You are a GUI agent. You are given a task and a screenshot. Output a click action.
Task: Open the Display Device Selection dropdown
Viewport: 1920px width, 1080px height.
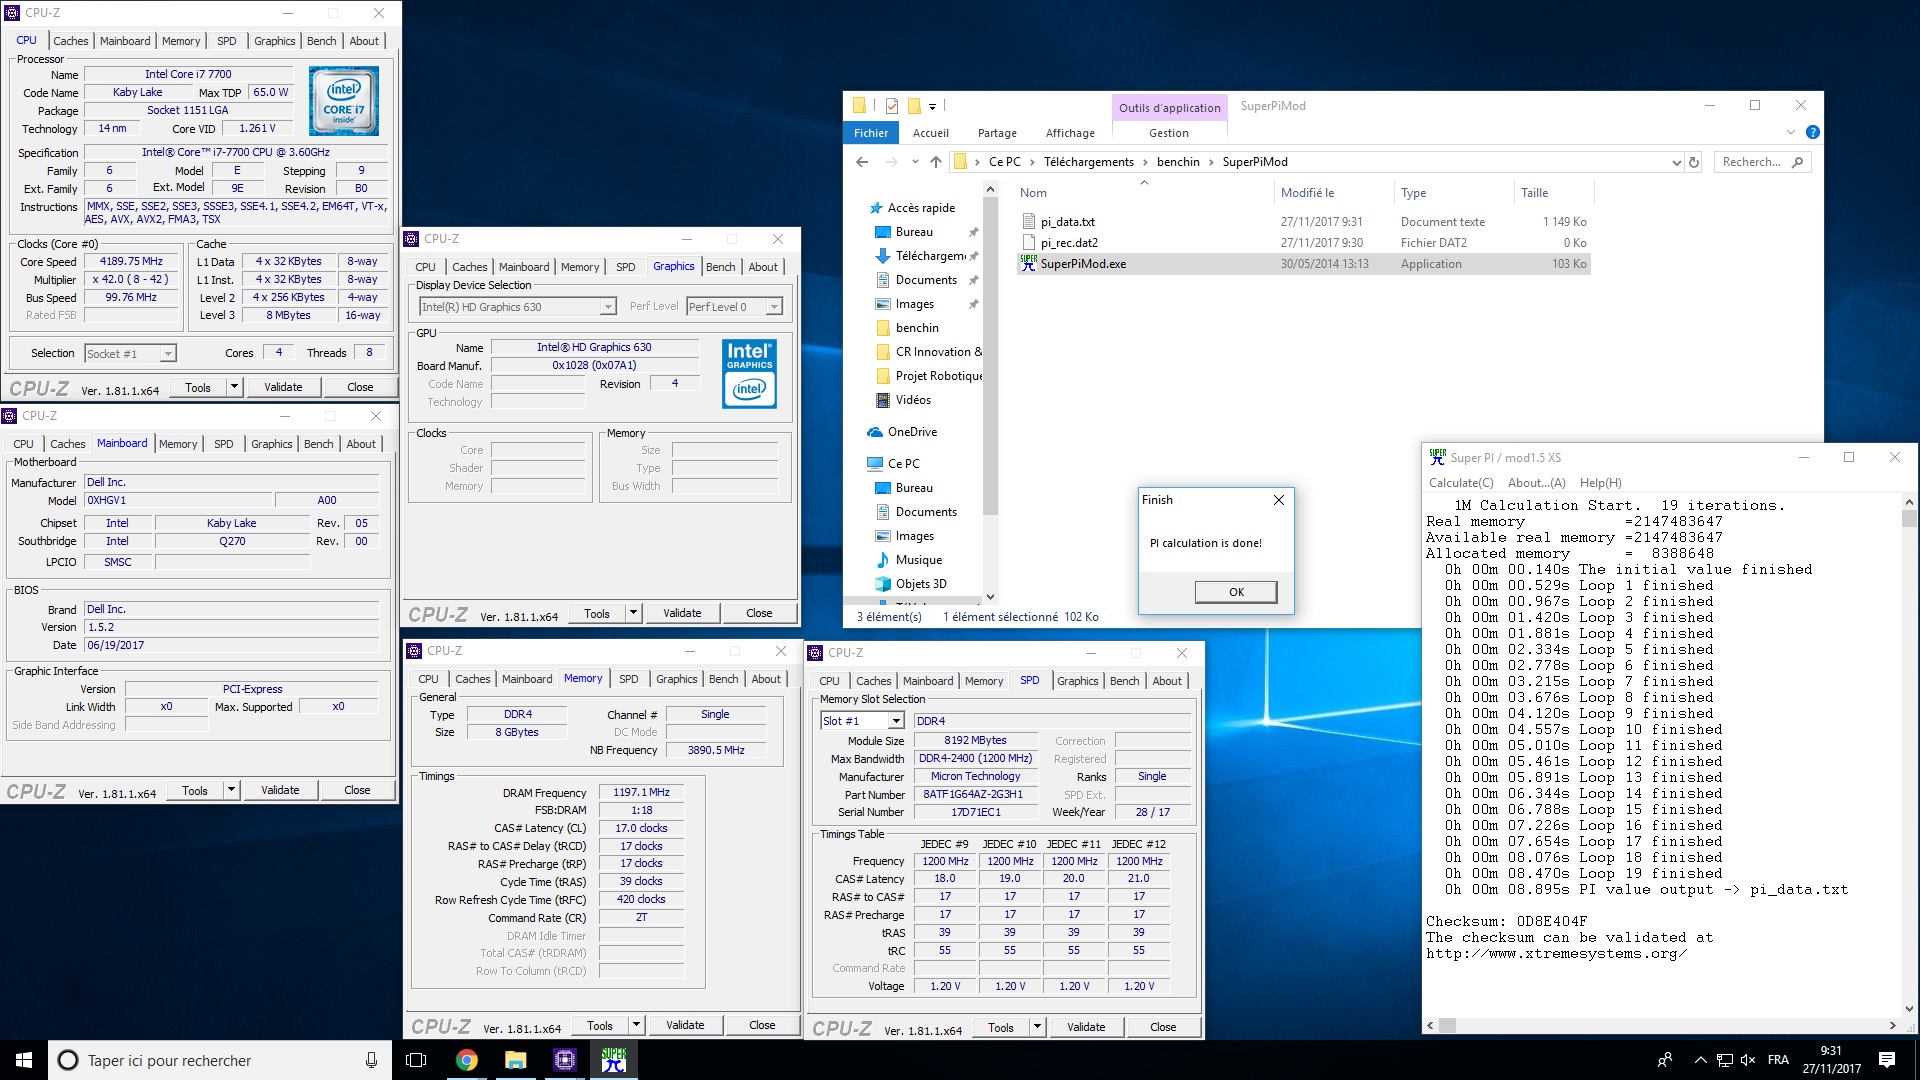607,307
